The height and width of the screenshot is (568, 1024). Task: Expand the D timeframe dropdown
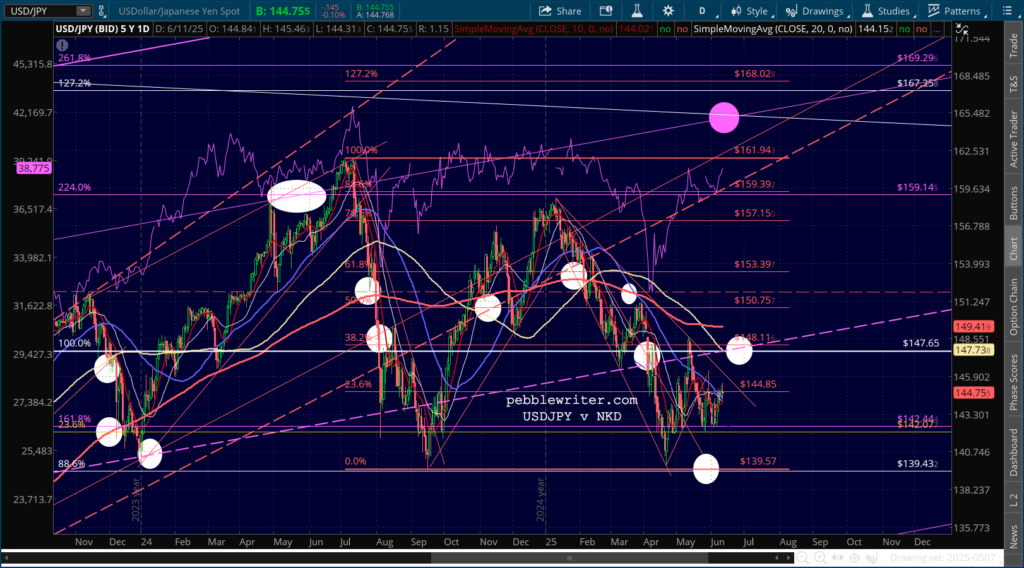click(706, 11)
